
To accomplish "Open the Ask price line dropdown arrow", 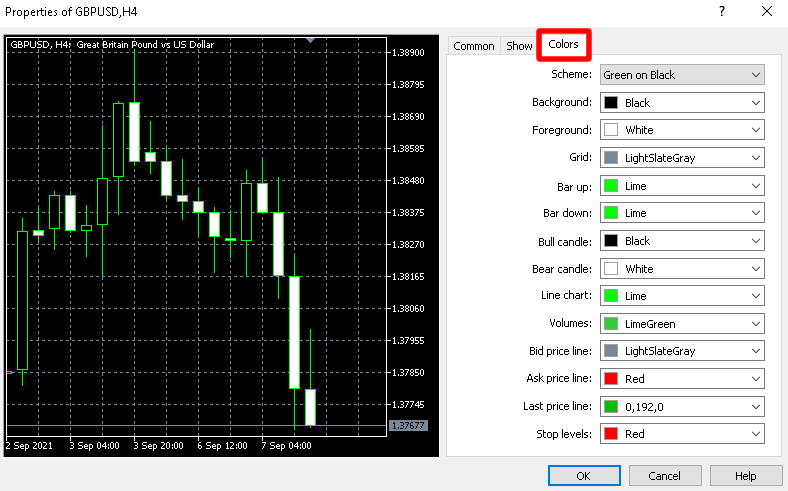I will point(755,379).
